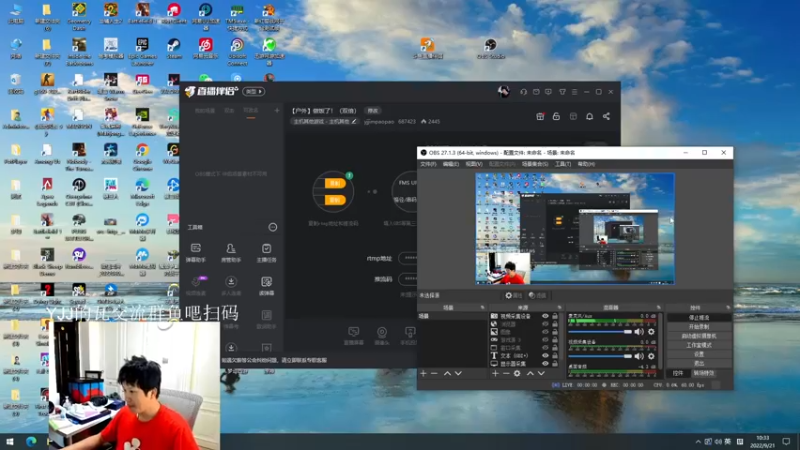This screenshot has height=450, width=800.
Task: Add a new scene in OBS
Action: pyautogui.click(x=423, y=373)
